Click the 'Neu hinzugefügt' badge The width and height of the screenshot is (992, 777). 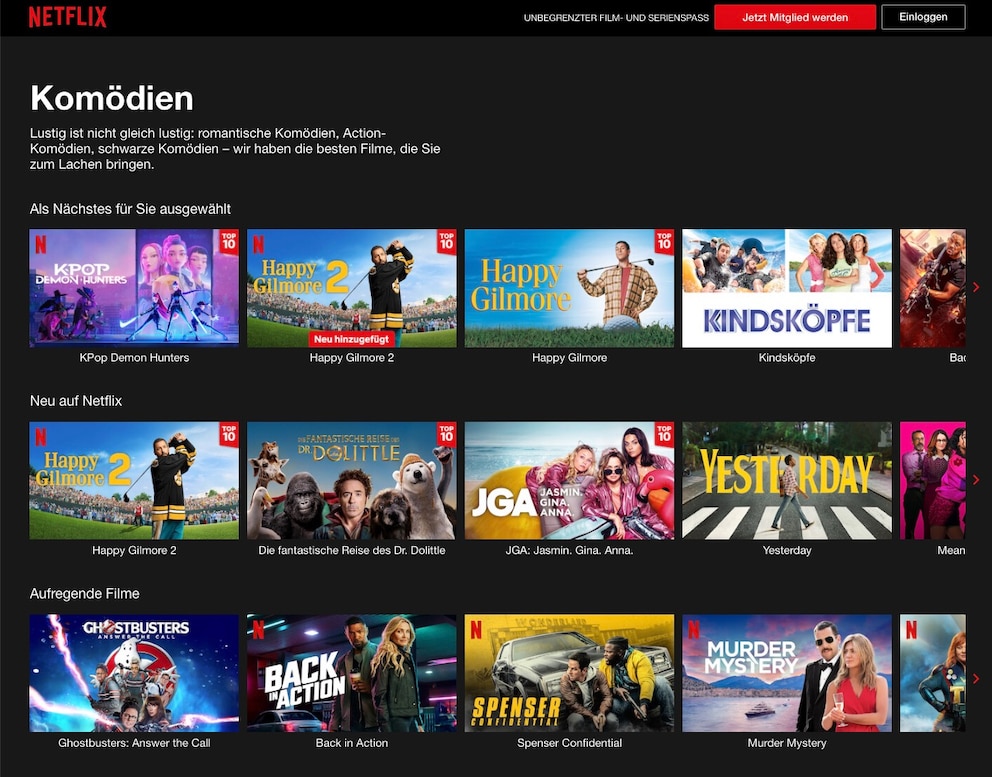coord(352,339)
